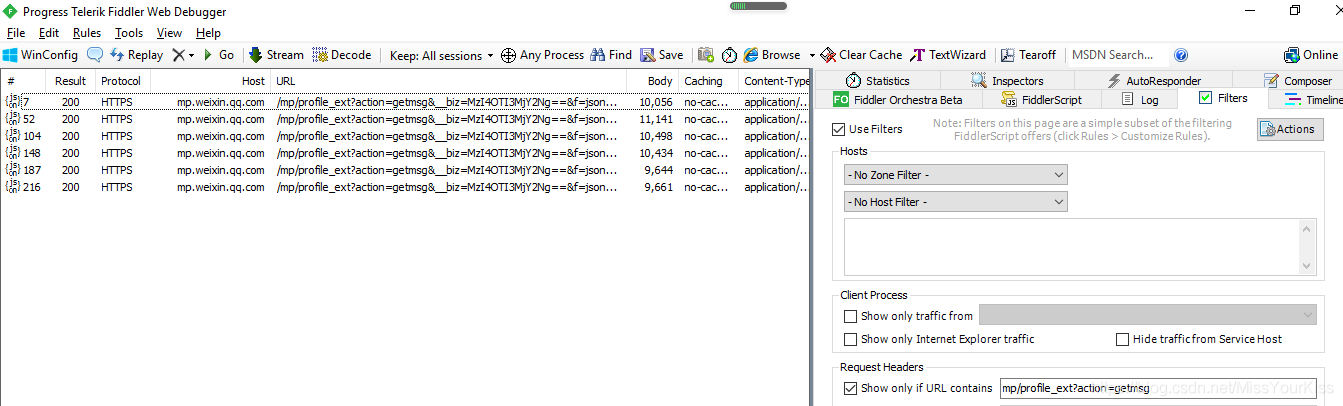1343x406 pixels.
Task: Sort by Result column header
Action: pyautogui.click(x=70, y=81)
